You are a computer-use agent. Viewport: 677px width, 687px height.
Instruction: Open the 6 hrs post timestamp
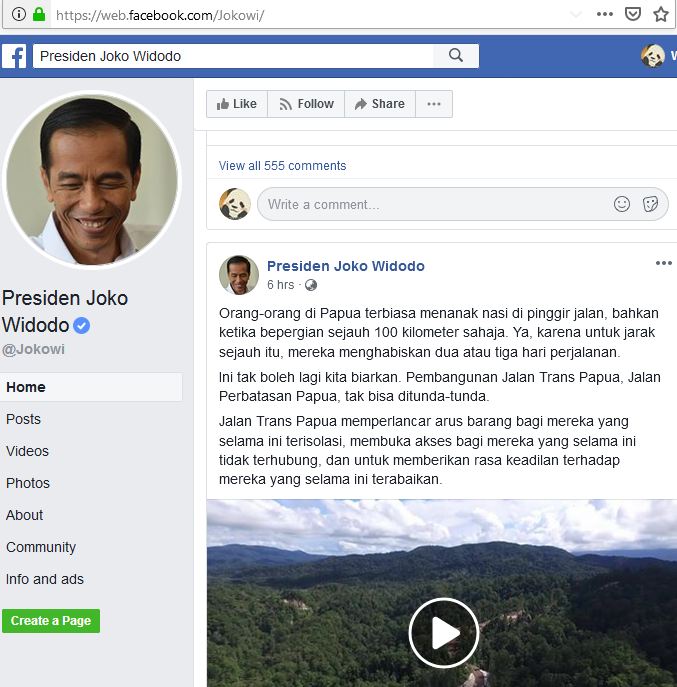pos(280,285)
